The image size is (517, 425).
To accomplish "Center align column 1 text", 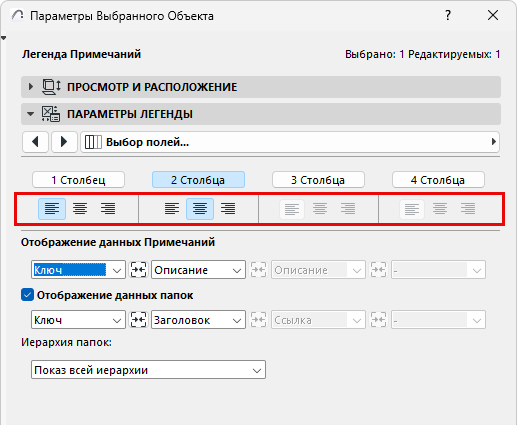I will 80,209.
